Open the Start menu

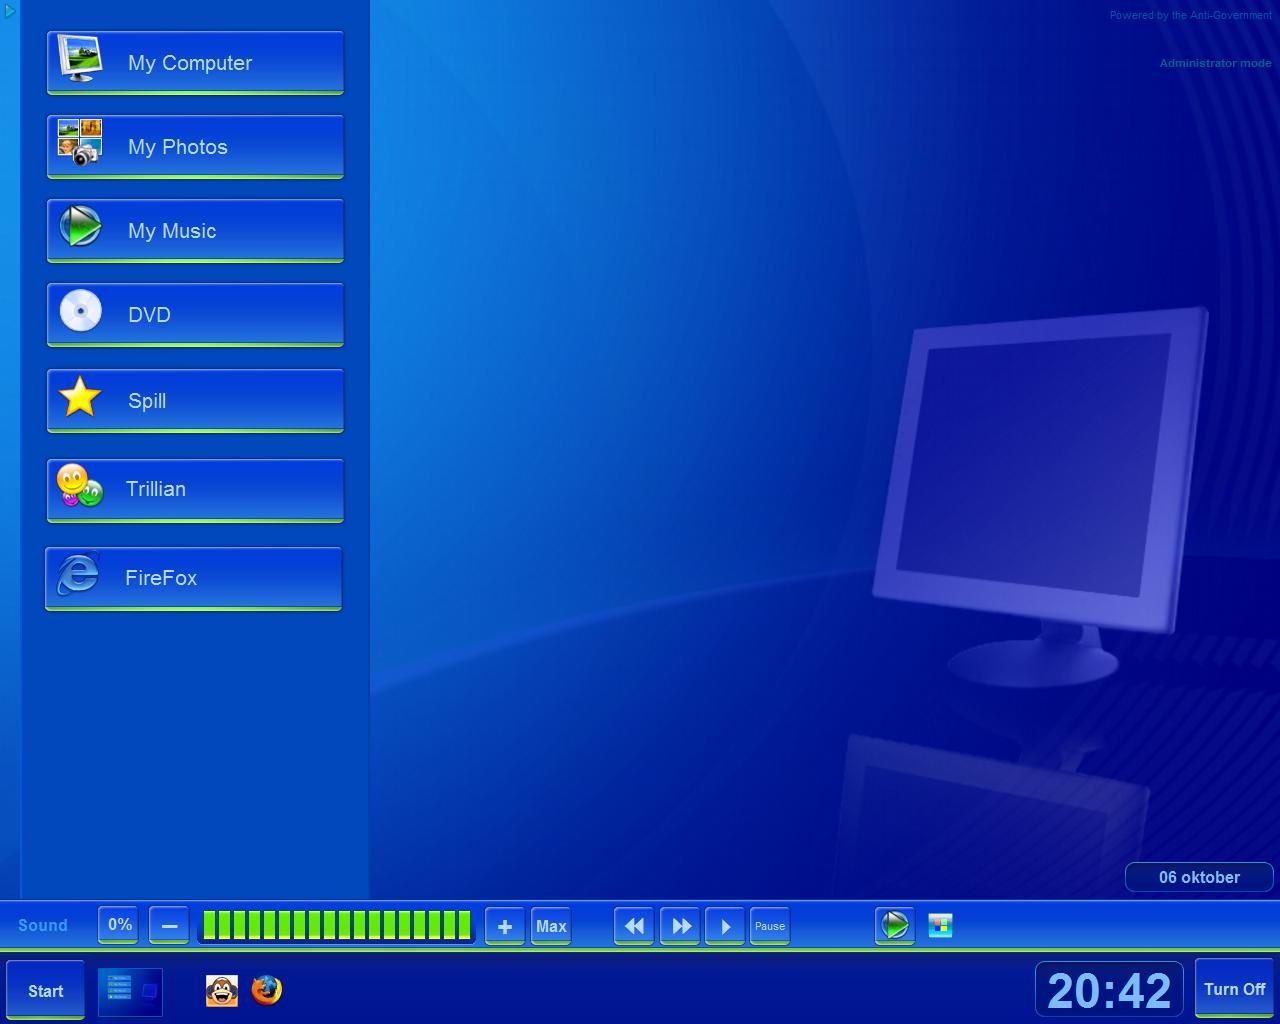45,990
